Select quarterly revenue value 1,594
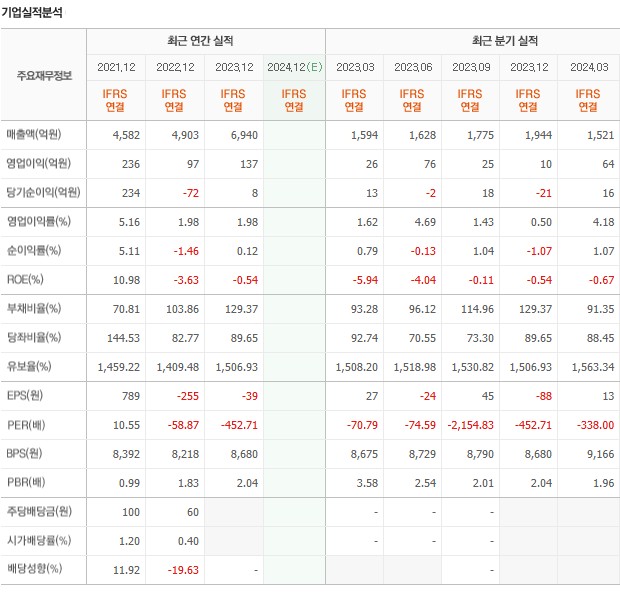 coord(365,135)
